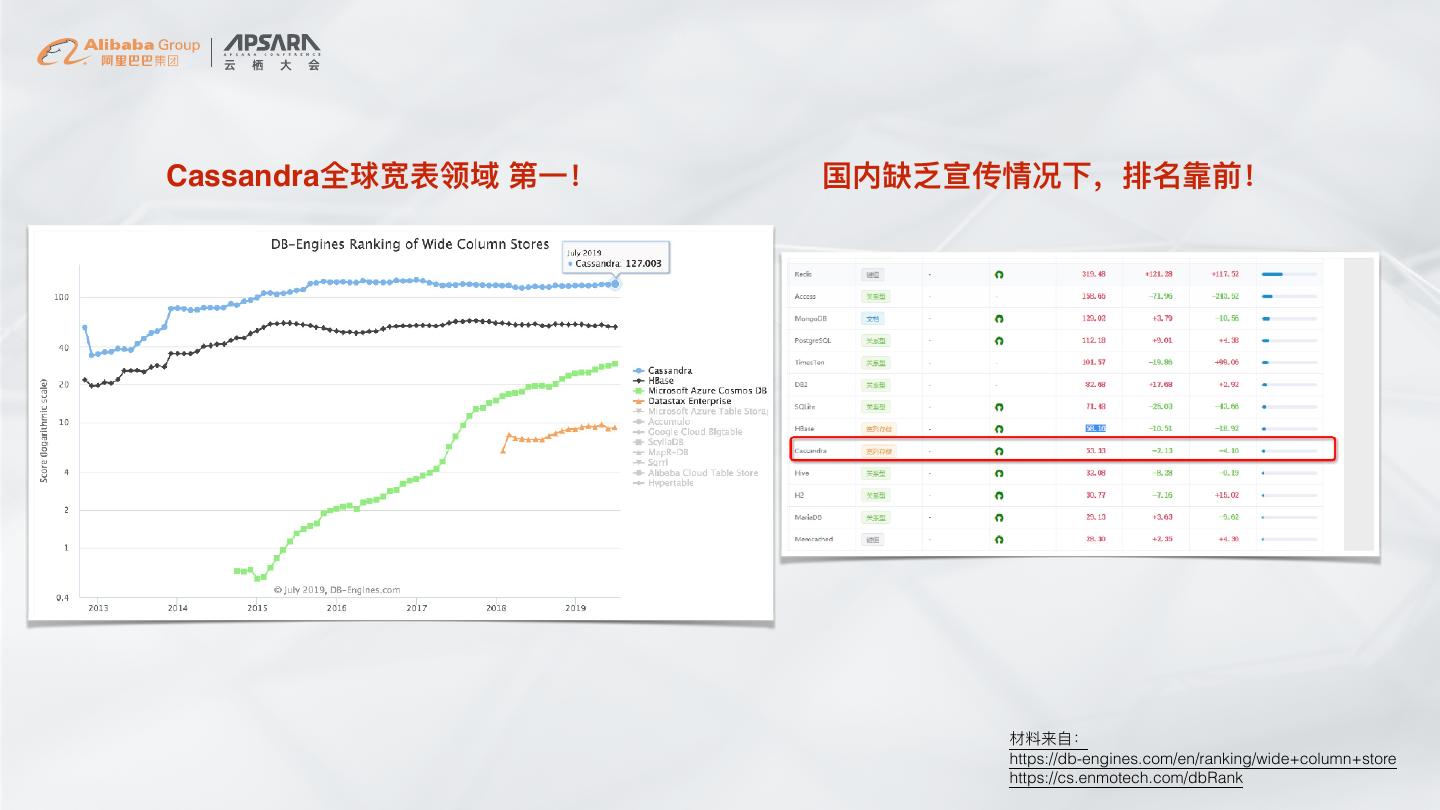Click the open-source icon in PostgreSQL row

(x=999, y=340)
